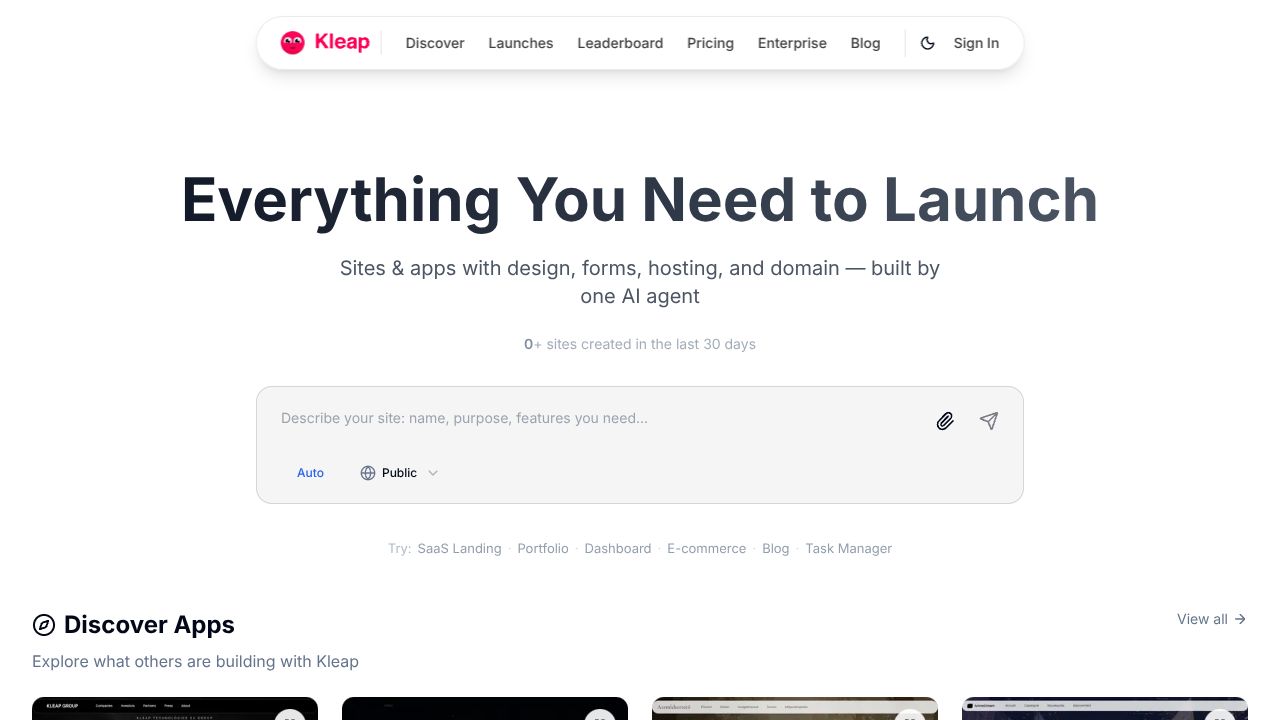The width and height of the screenshot is (1280, 720).
Task: Click the Kleap logo icon
Action: [293, 42]
